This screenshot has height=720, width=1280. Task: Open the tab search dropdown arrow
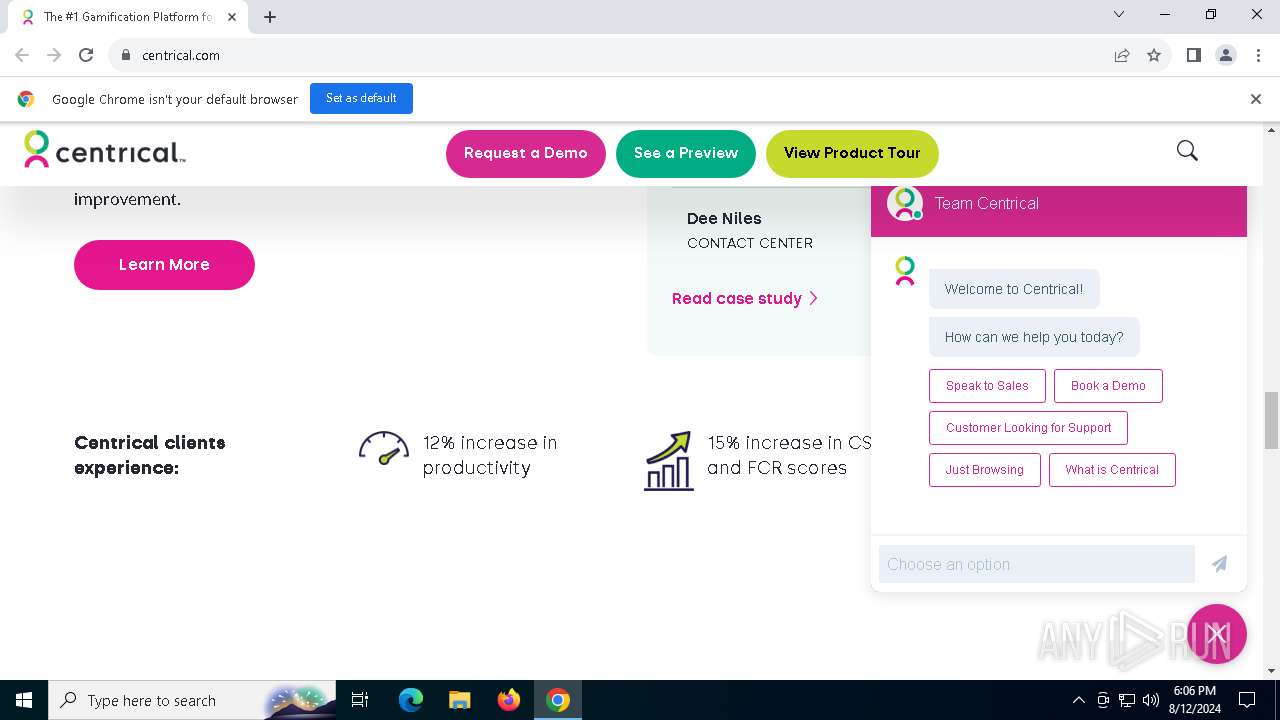[x=1119, y=14]
